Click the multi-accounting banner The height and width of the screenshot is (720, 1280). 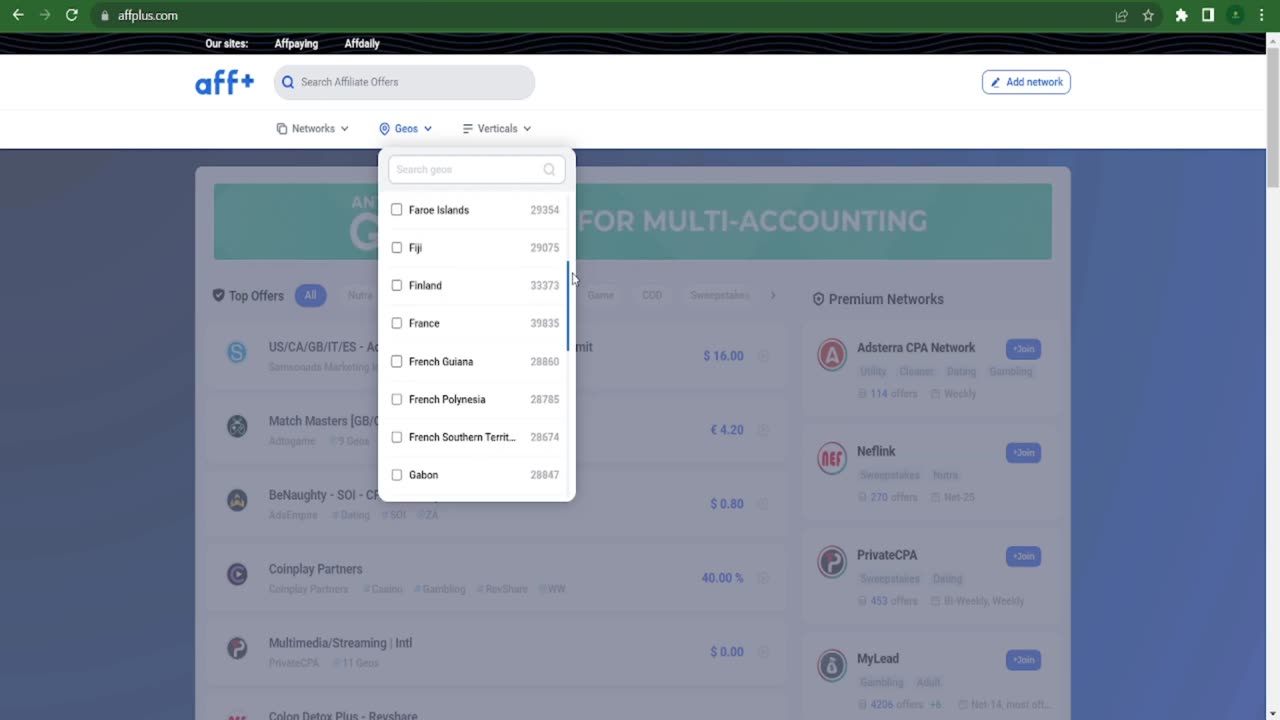(632, 221)
